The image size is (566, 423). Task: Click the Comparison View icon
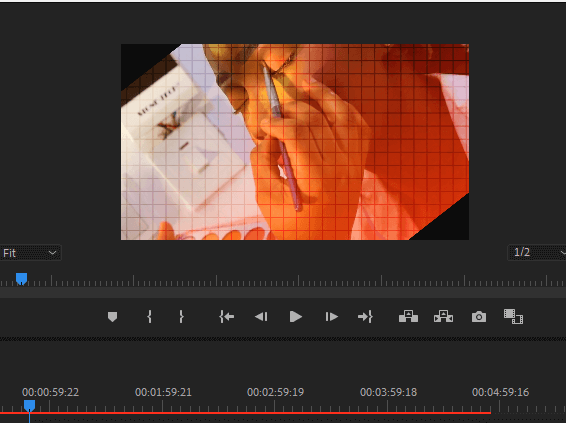coord(513,317)
